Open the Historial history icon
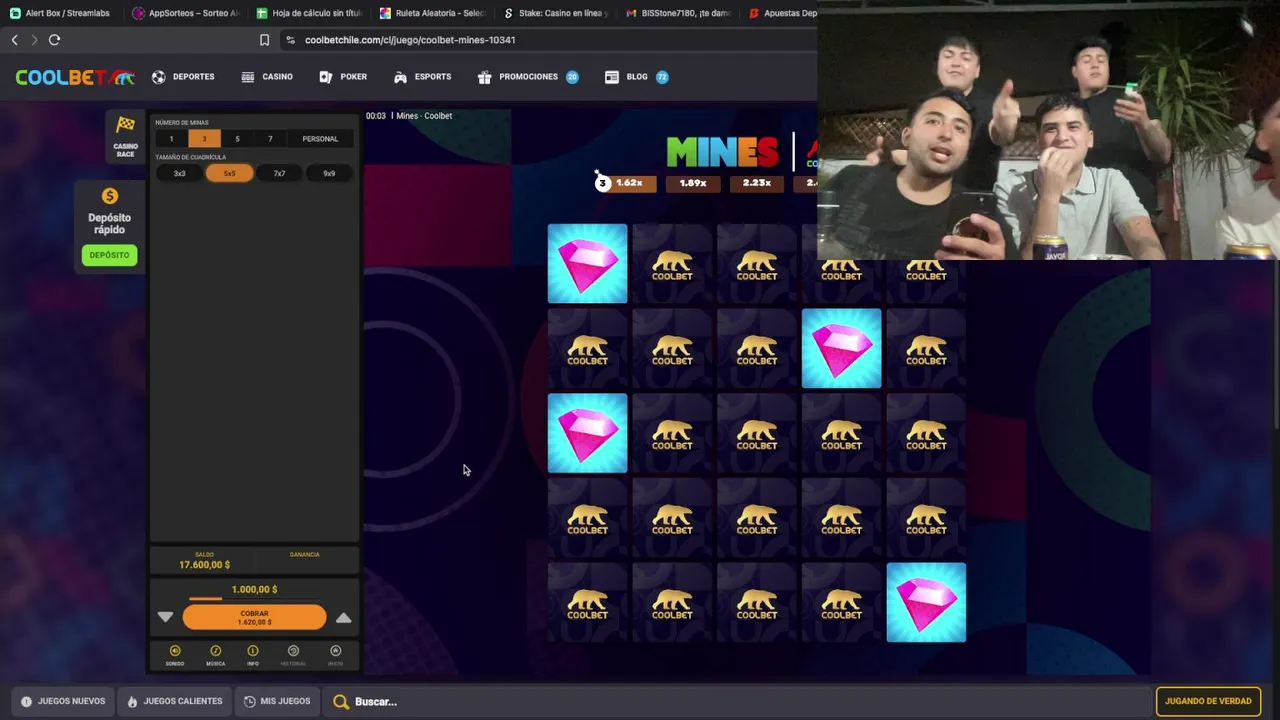 [293, 651]
